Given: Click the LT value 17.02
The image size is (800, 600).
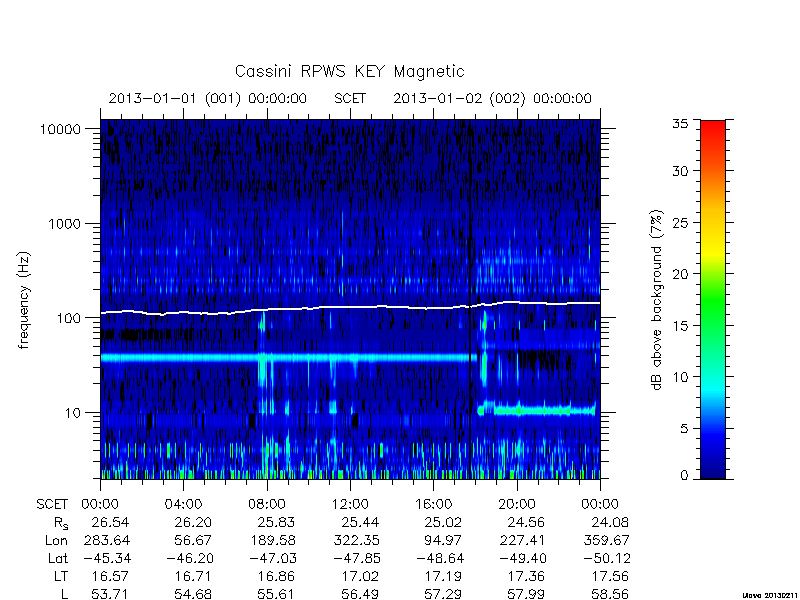Looking at the screenshot, I should 360,576.
